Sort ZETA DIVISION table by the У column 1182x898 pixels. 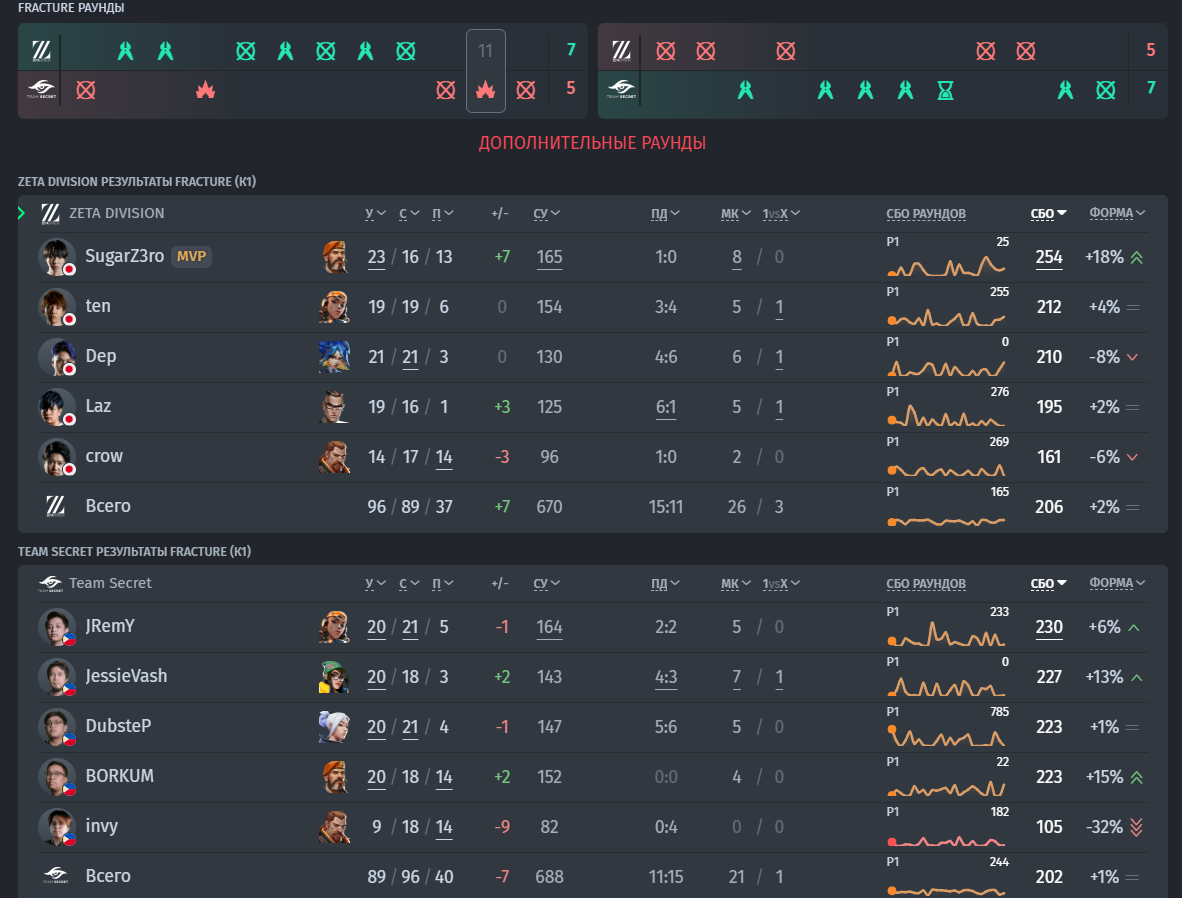click(375, 213)
